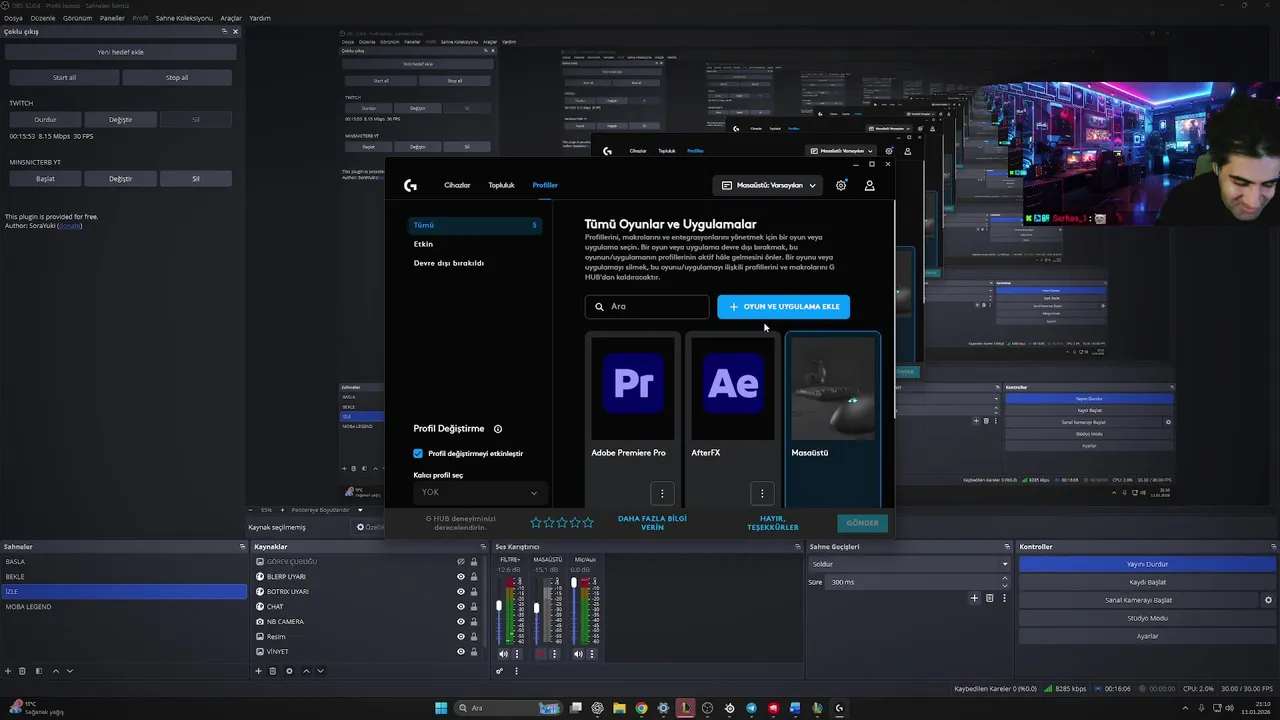Open Sahne Koleksiyonu menu
This screenshot has height=720, width=1280.
(184, 18)
